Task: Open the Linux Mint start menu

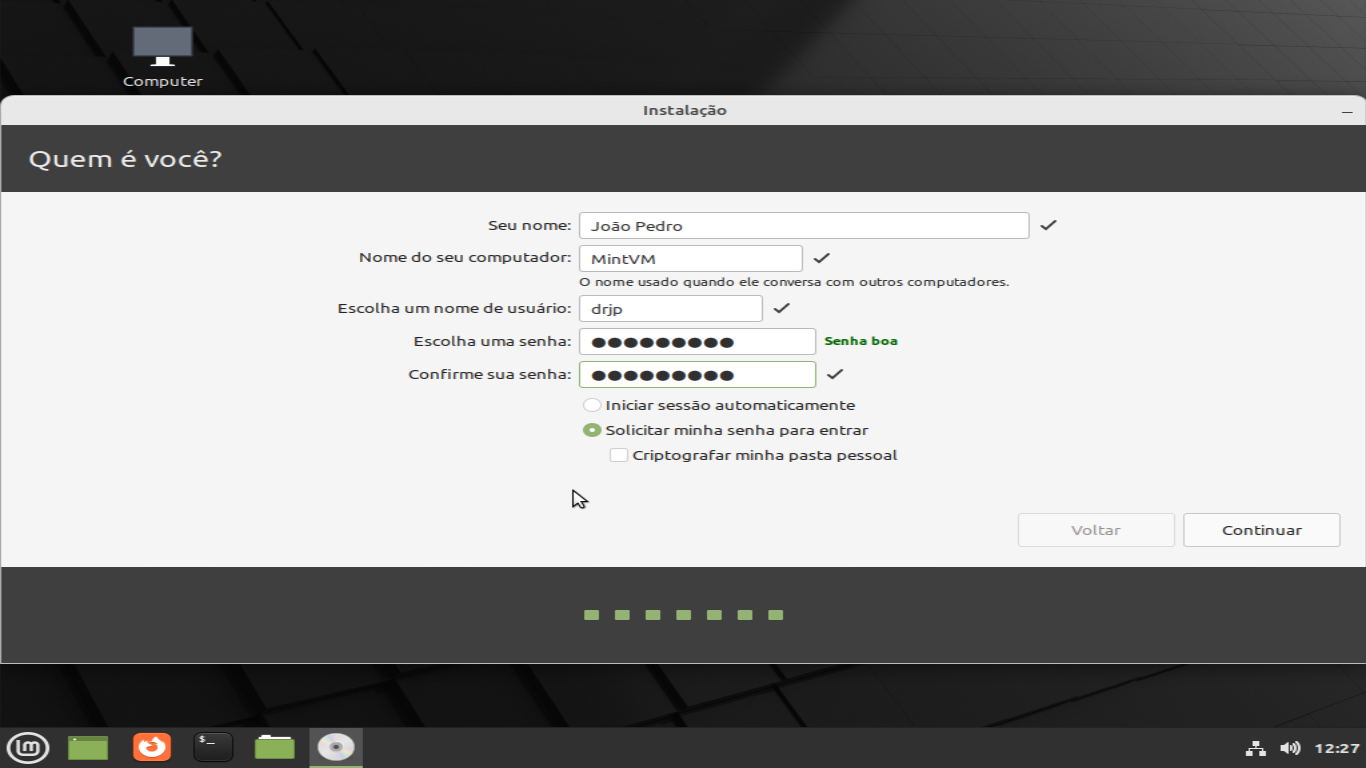Action: click(27, 747)
